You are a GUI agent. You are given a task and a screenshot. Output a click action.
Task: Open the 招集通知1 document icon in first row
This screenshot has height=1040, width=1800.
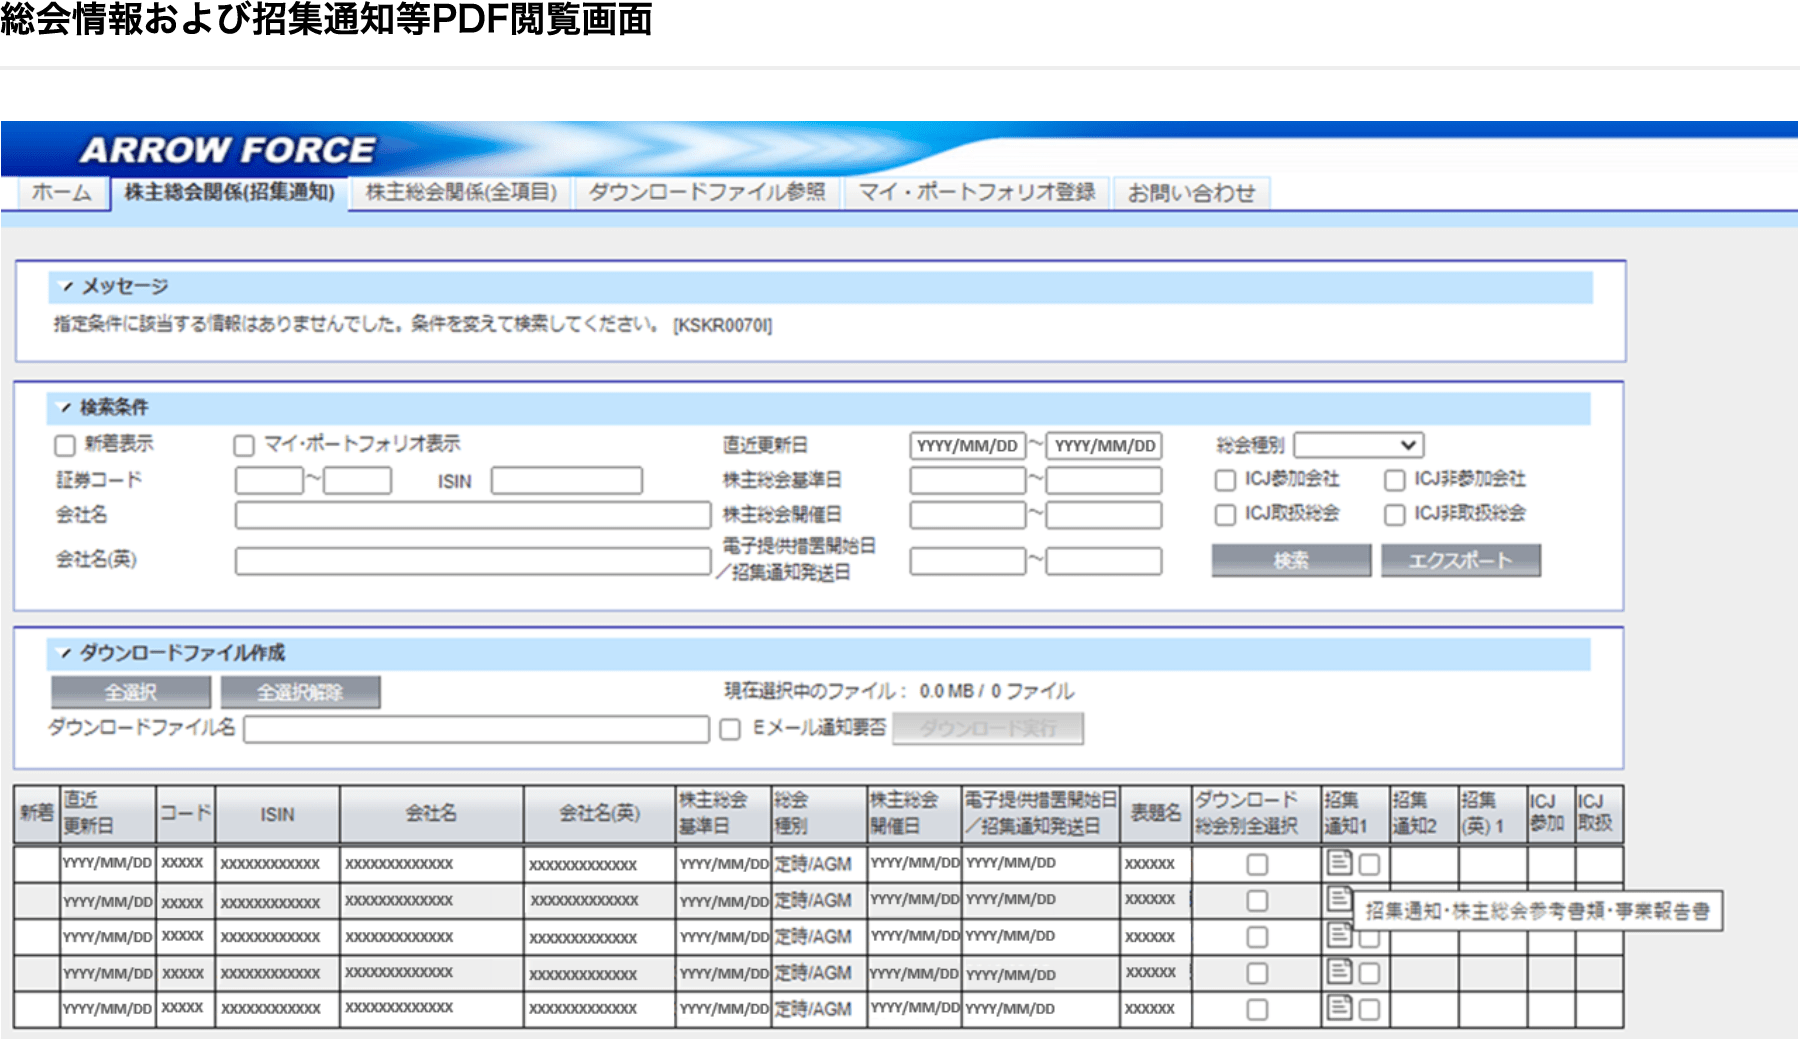(x=1339, y=862)
